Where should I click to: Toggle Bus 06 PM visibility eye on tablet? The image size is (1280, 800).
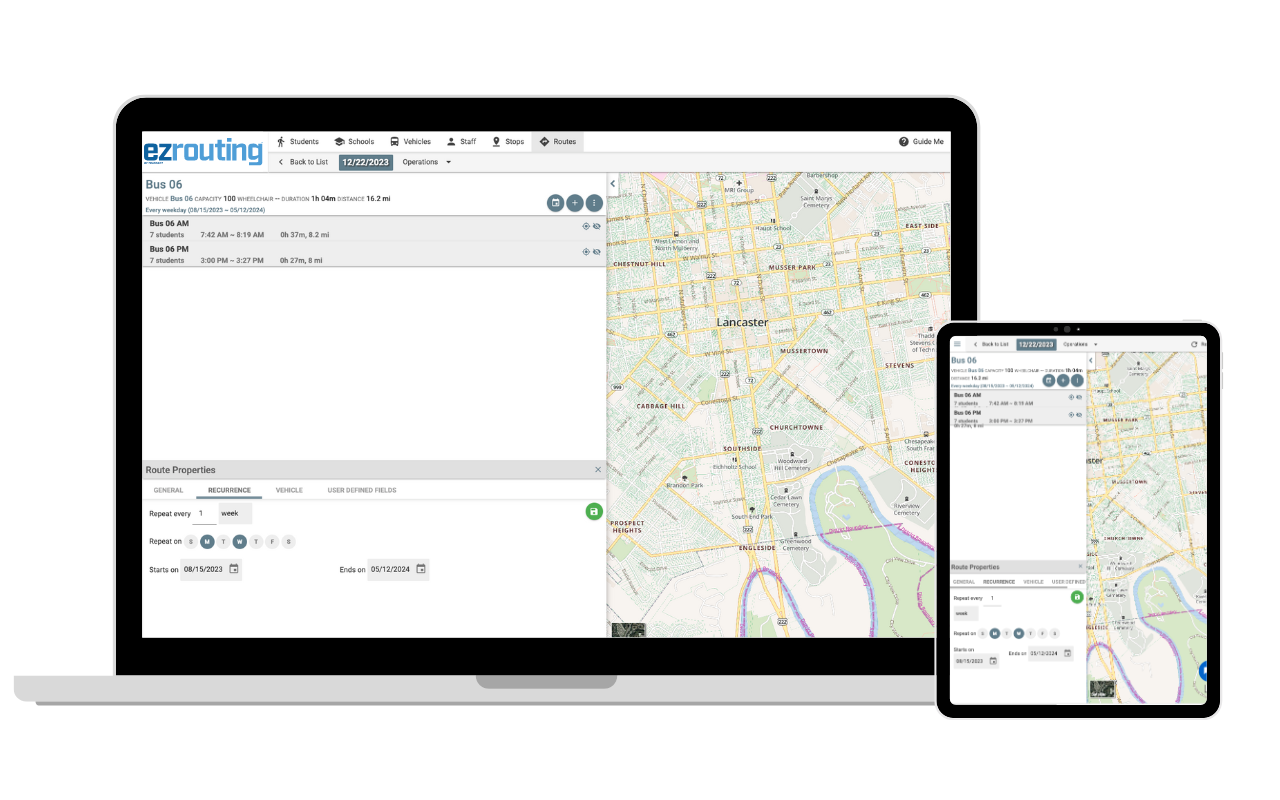(x=1079, y=414)
